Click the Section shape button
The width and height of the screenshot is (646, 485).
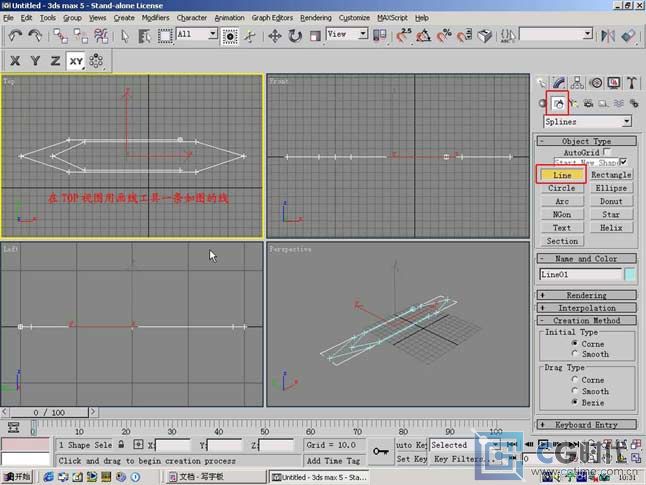tap(562, 241)
